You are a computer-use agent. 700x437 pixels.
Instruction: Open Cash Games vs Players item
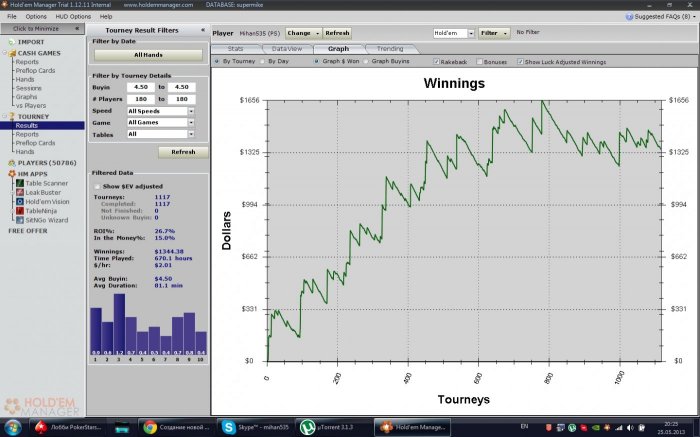click(31, 105)
